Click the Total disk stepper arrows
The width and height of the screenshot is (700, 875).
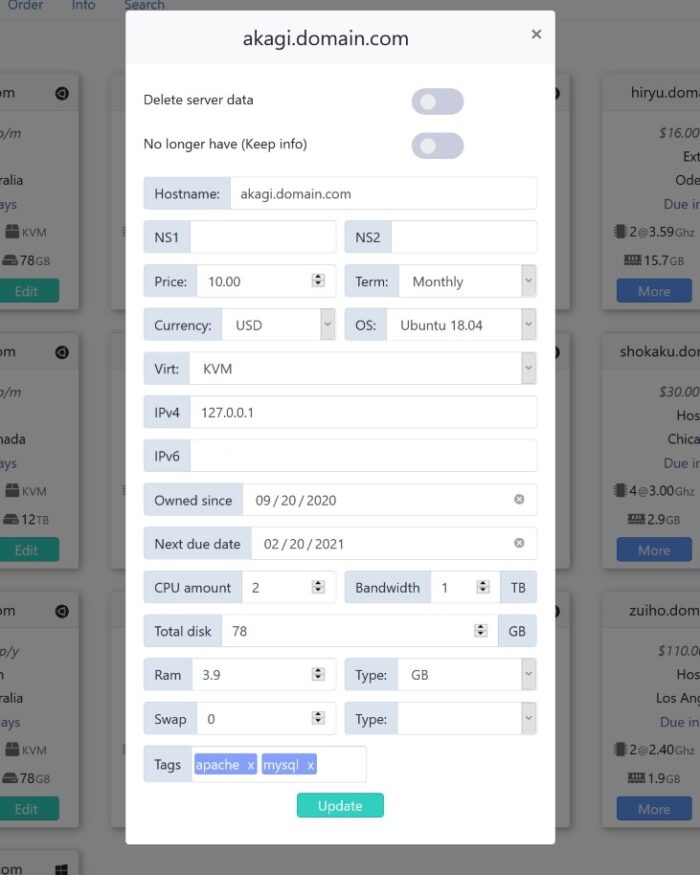(481, 631)
